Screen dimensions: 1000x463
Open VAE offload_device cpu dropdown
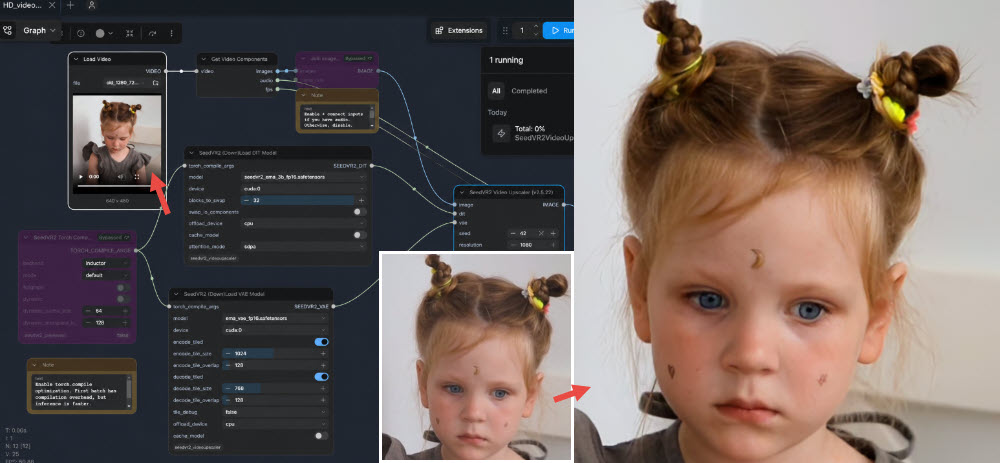(x=275, y=424)
